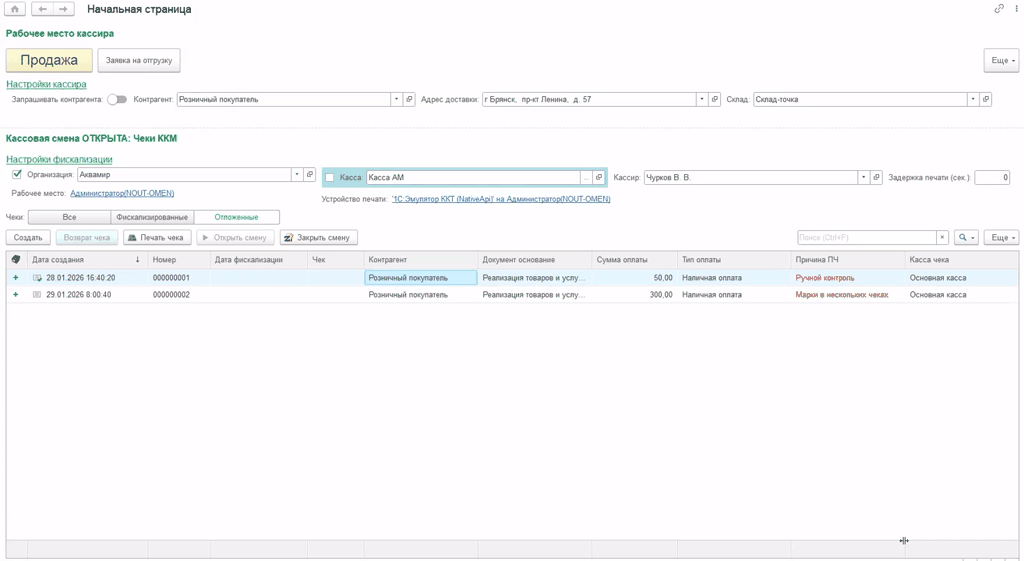Copy link via the chain icon
1024x561 pixels.
(998, 9)
